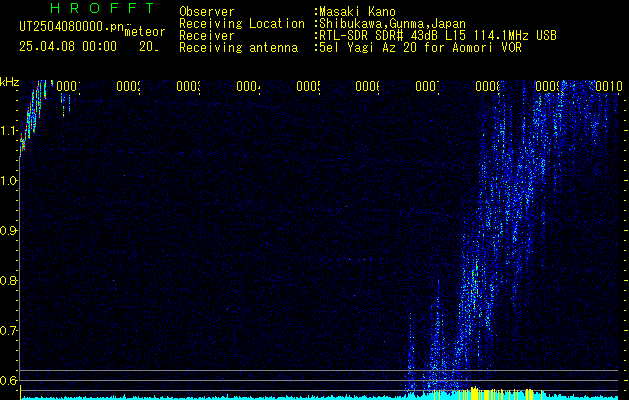The height and width of the screenshot is (400, 629).
Task: Click the HROFFT title text
Action: click(x=103, y=8)
